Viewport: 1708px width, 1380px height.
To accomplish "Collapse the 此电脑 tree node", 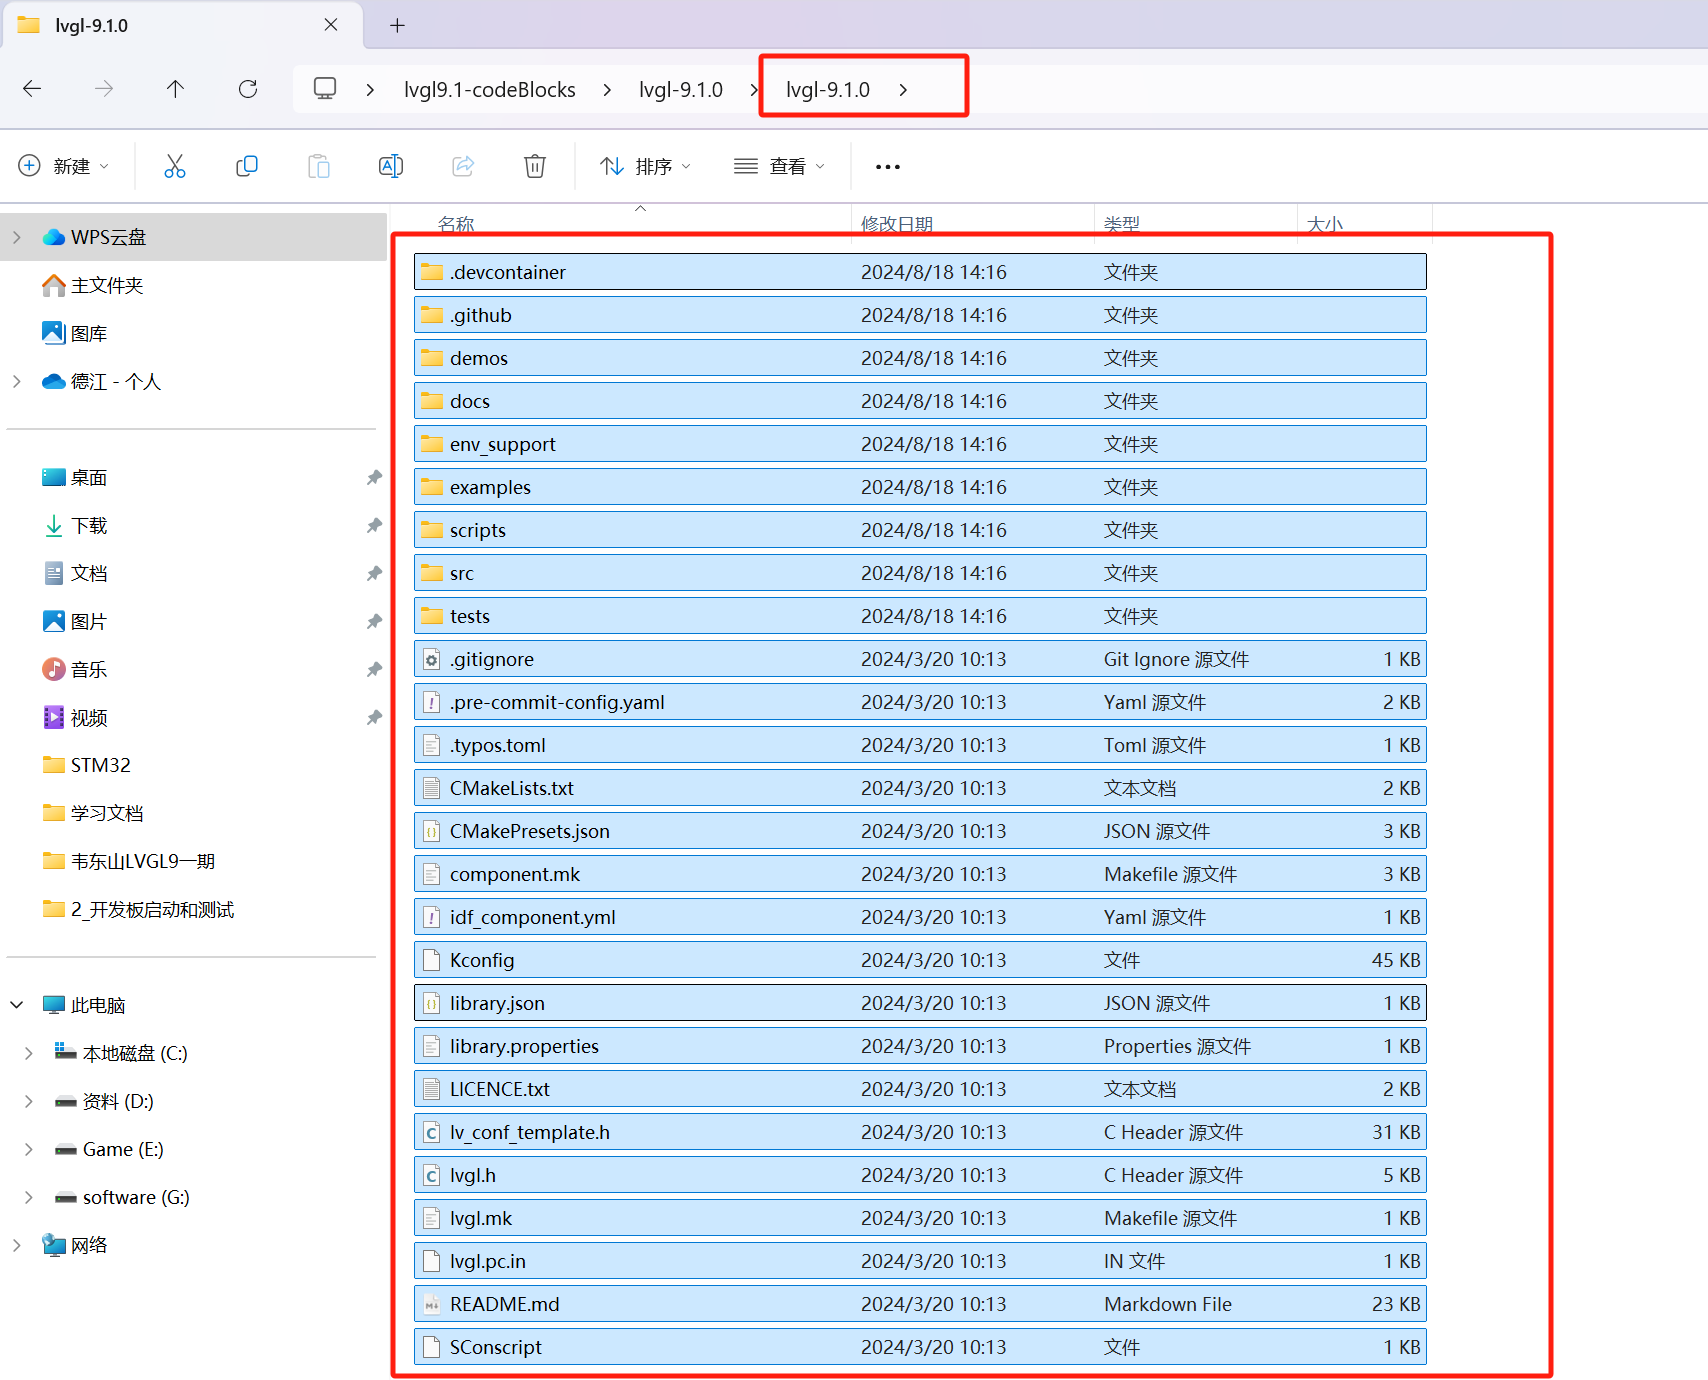I will click(x=17, y=1005).
